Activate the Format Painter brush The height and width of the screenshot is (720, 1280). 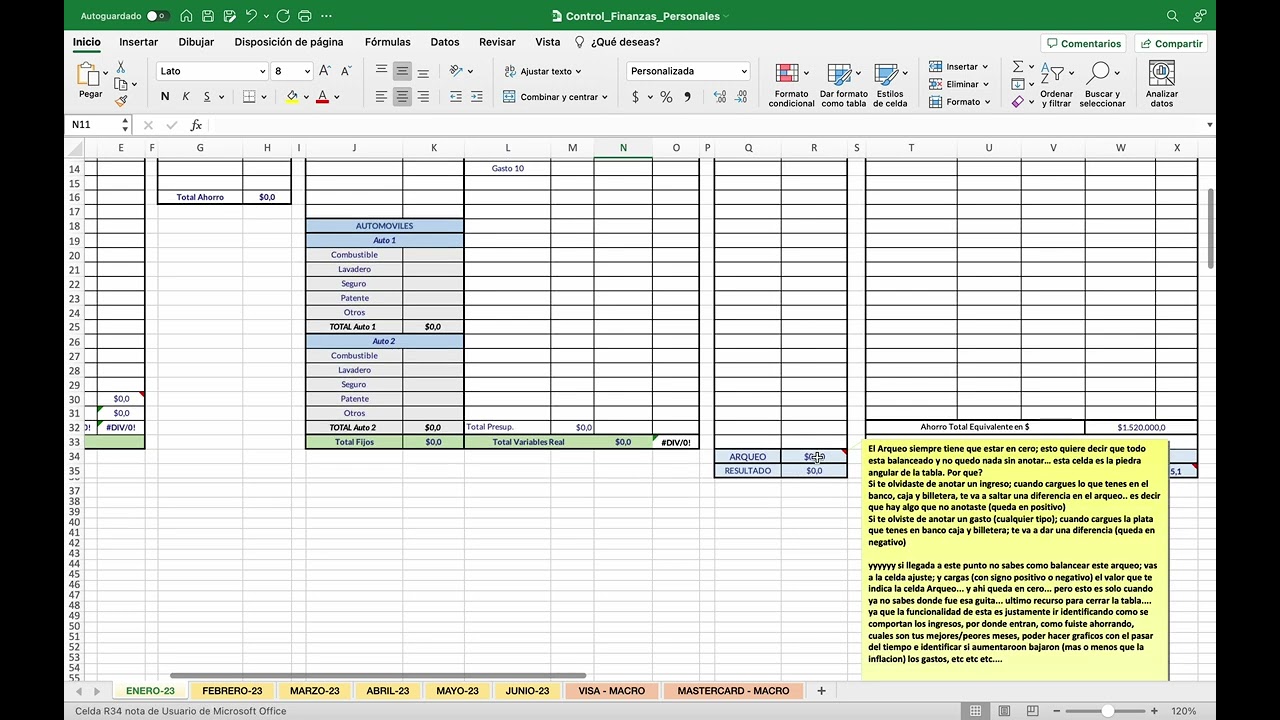tap(121, 101)
